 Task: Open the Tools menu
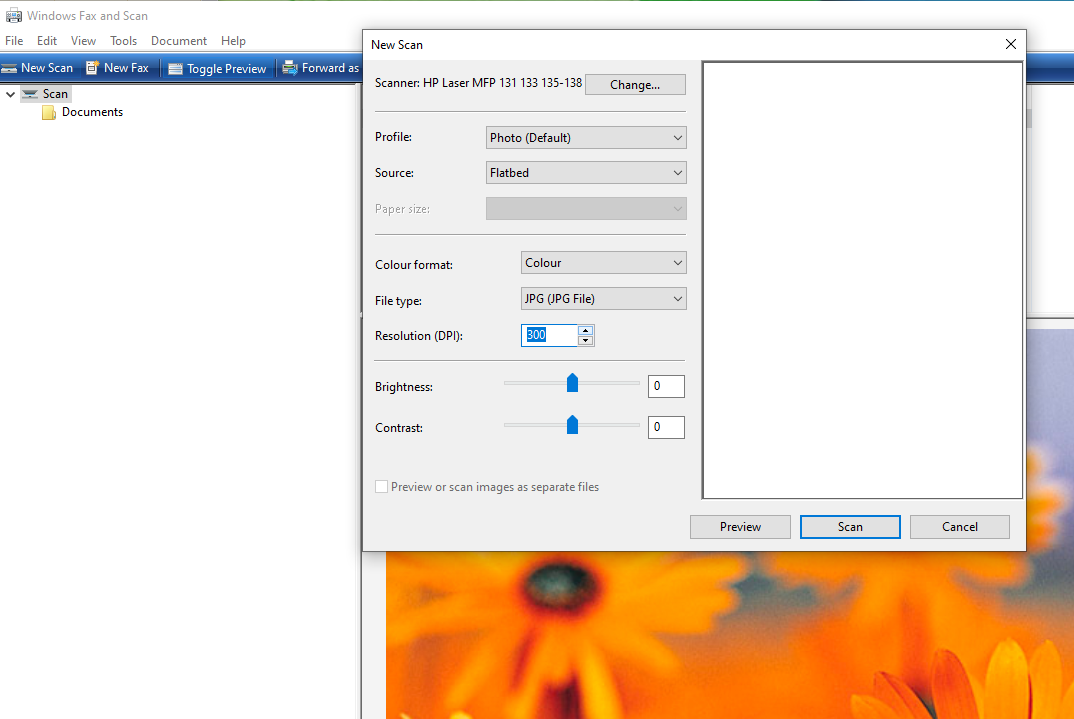point(123,40)
